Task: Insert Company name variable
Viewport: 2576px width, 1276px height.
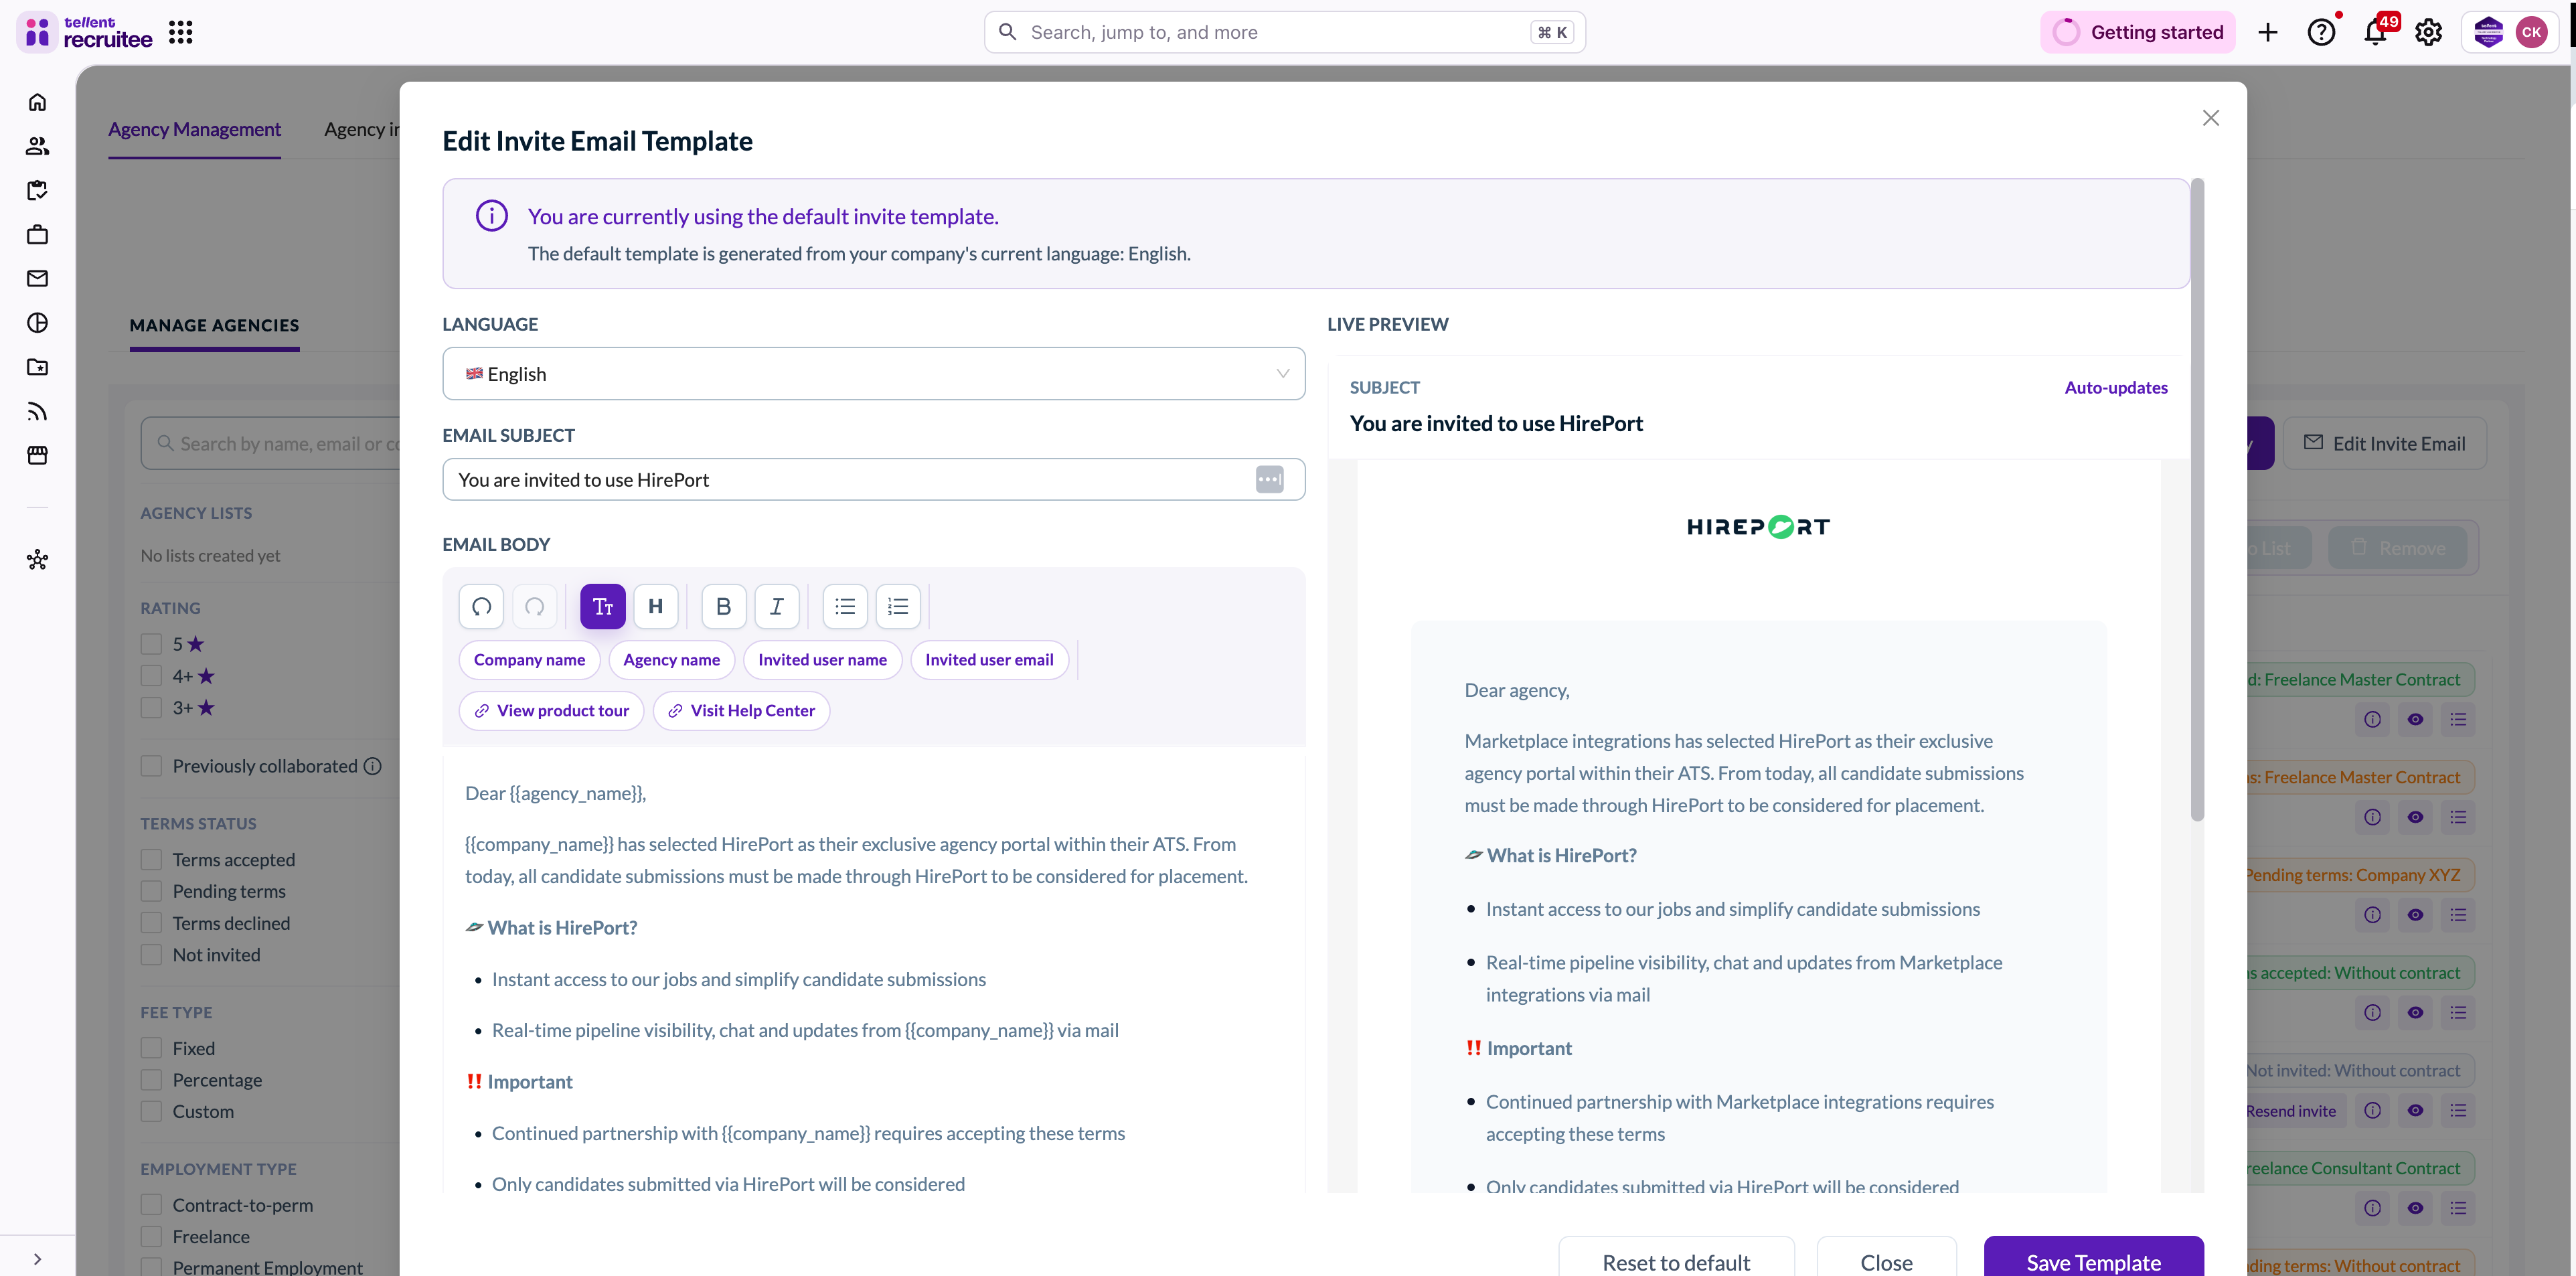Action: point(529,660)
